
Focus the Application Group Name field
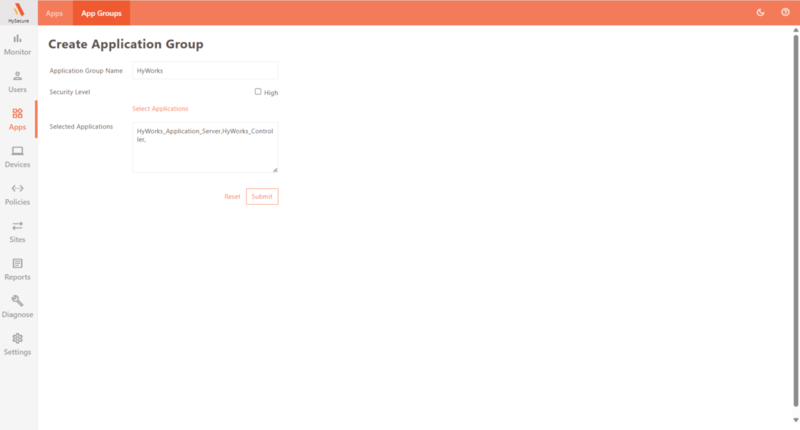pos(205,70)
